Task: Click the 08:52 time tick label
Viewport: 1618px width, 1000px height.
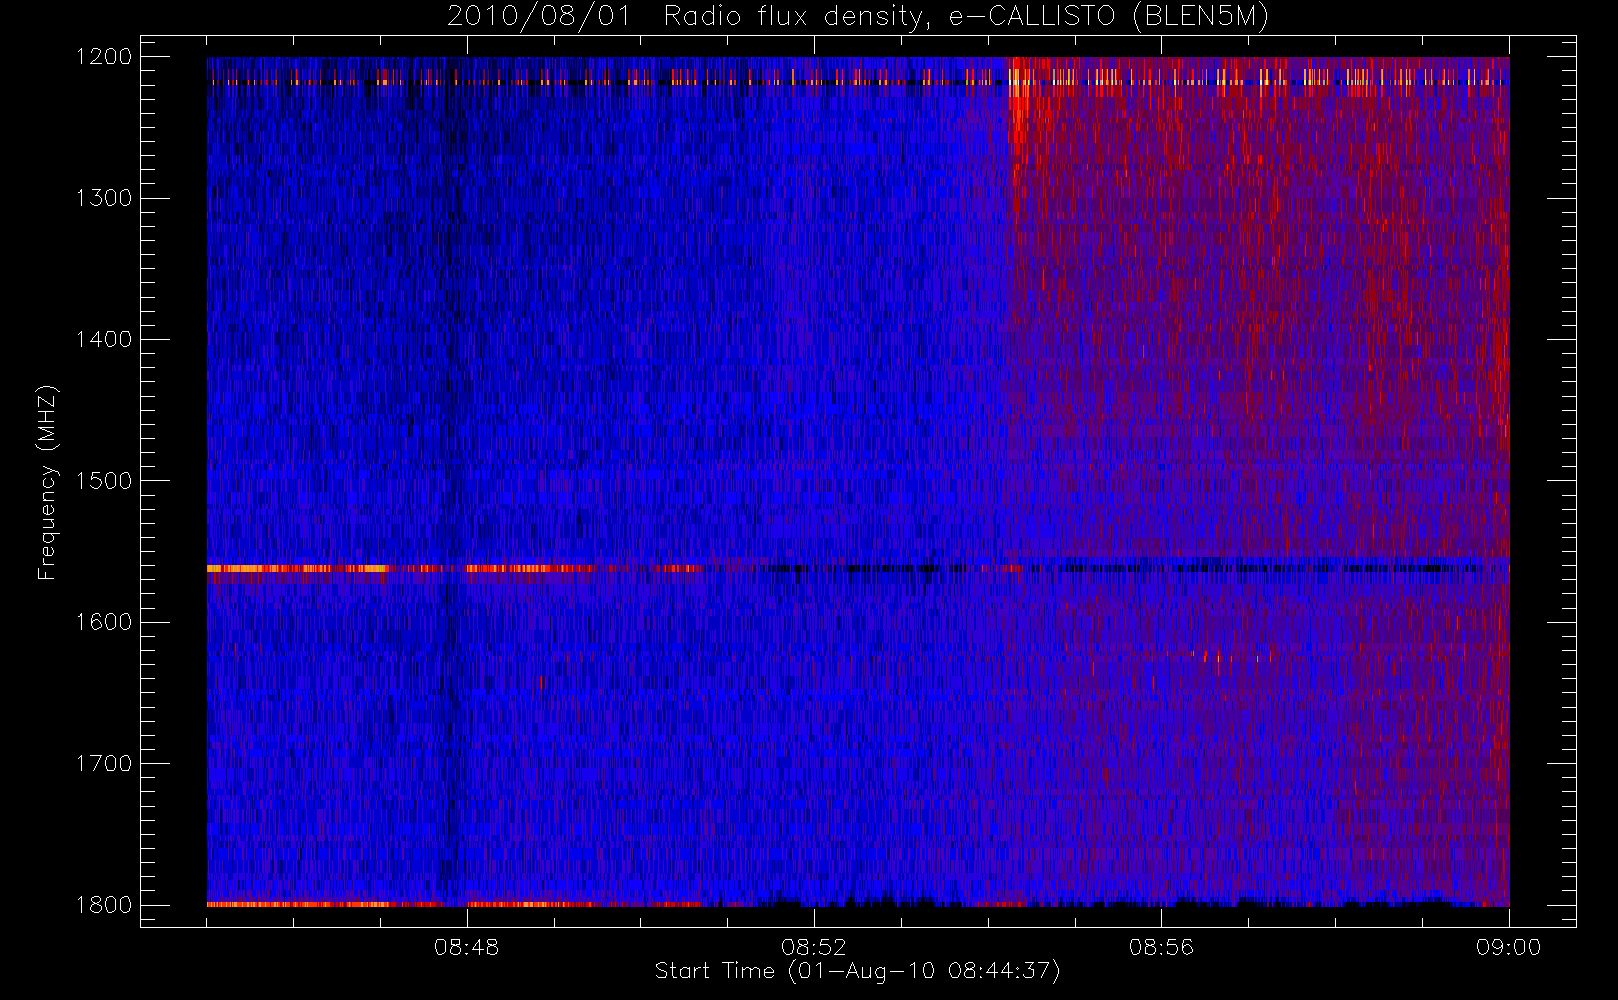Action: (x=814, y=947)
